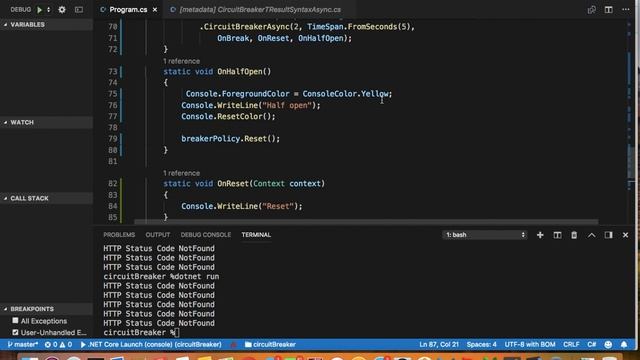The height and width of the screenshot is (360, 640).
Task: Click the last terminal prompt 'circuitBreaker %'
Action: click(139, 332)
